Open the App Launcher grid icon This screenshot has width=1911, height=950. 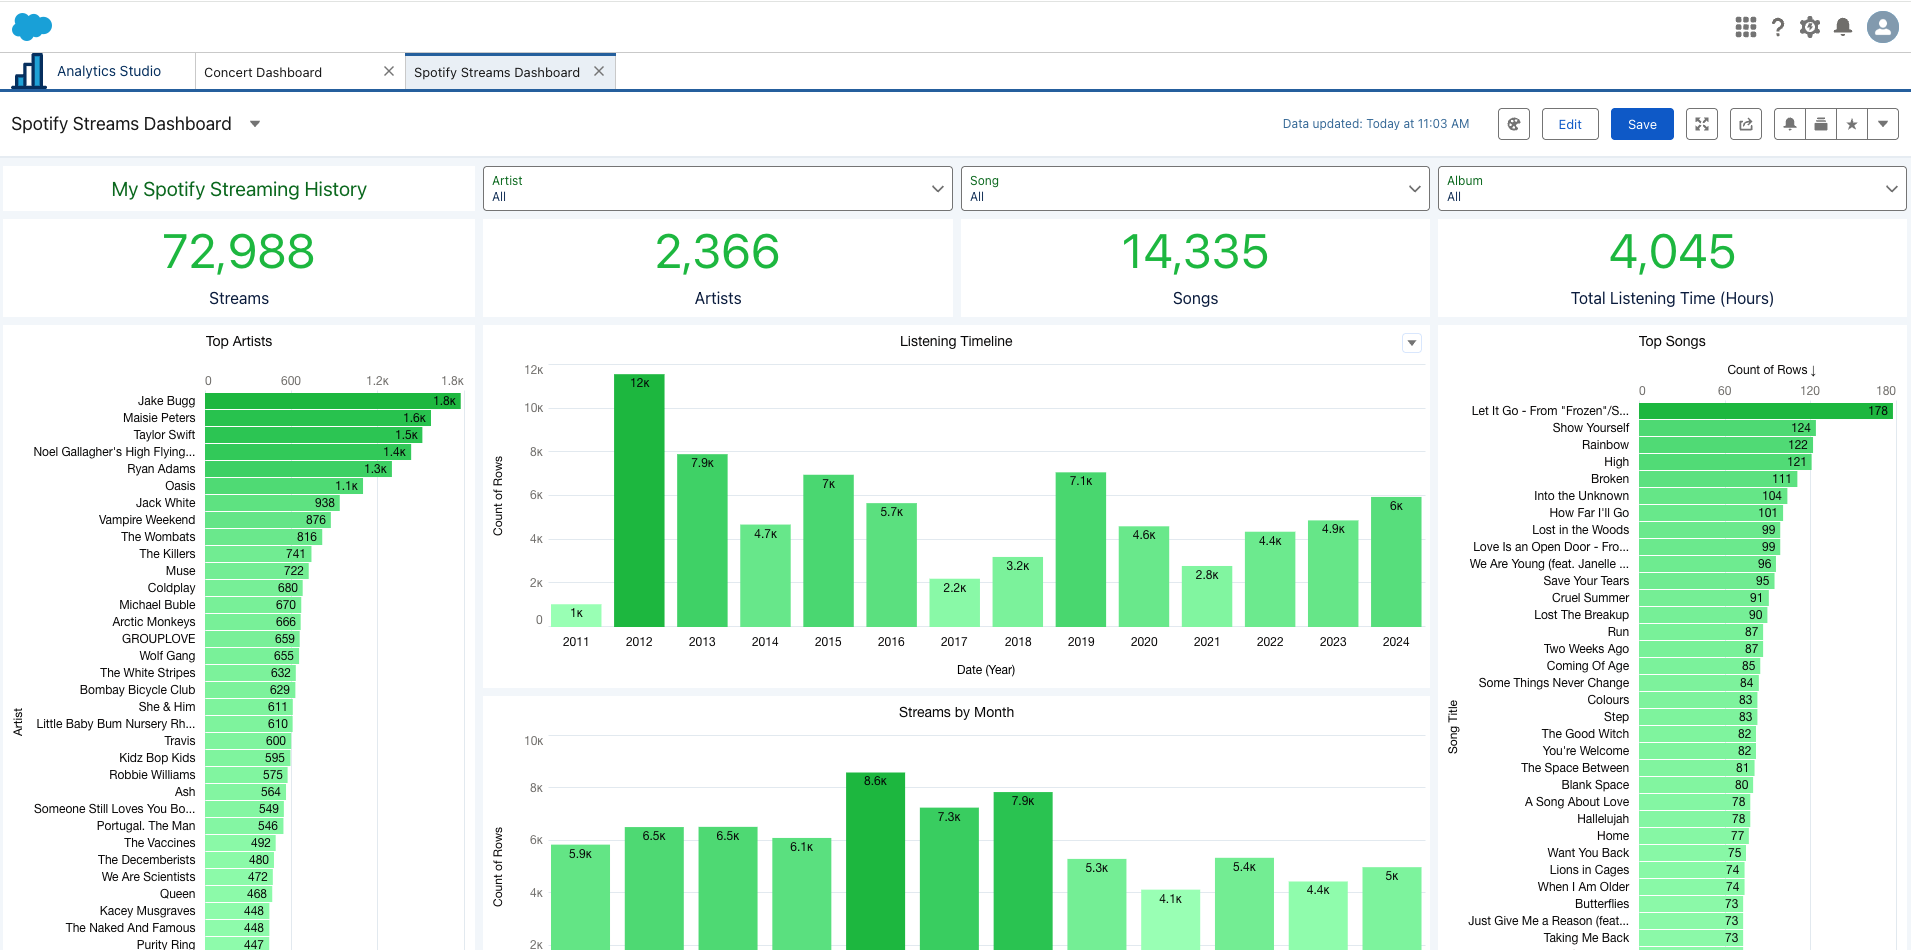pyautogui.click(x=1745, y=27)
